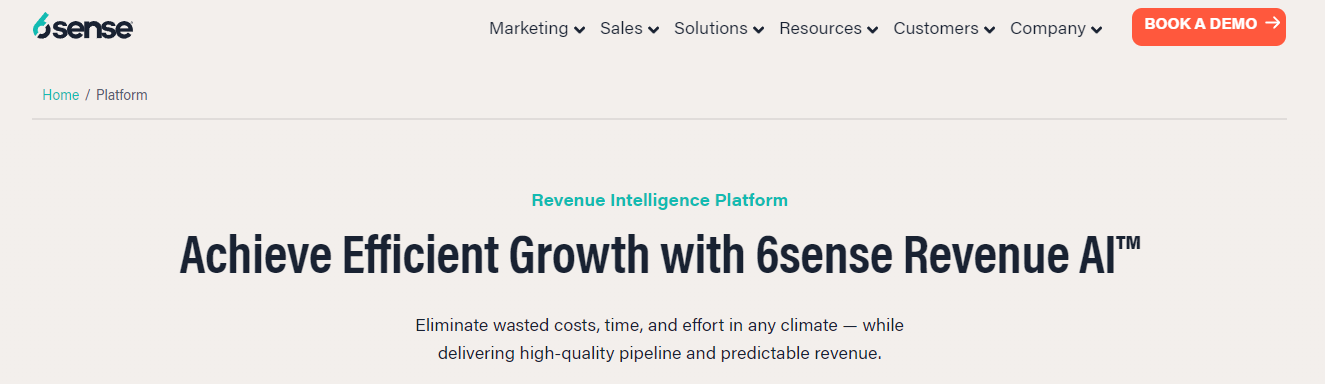Go to the Home breadcrumb link
Viewport: 1325px width, 384px height.
click(x=60, y=95)
